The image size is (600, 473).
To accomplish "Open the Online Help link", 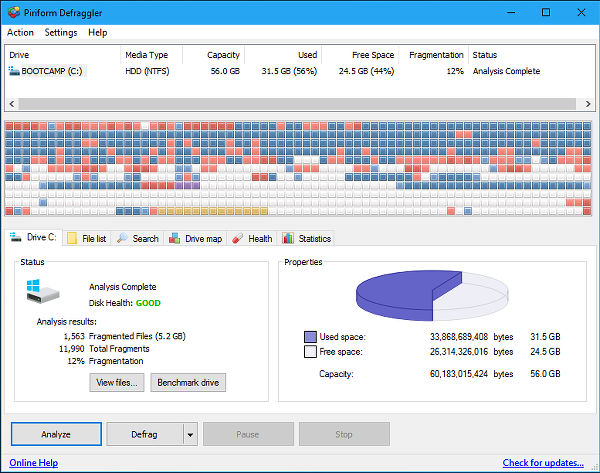I will (x=34, y=463).
